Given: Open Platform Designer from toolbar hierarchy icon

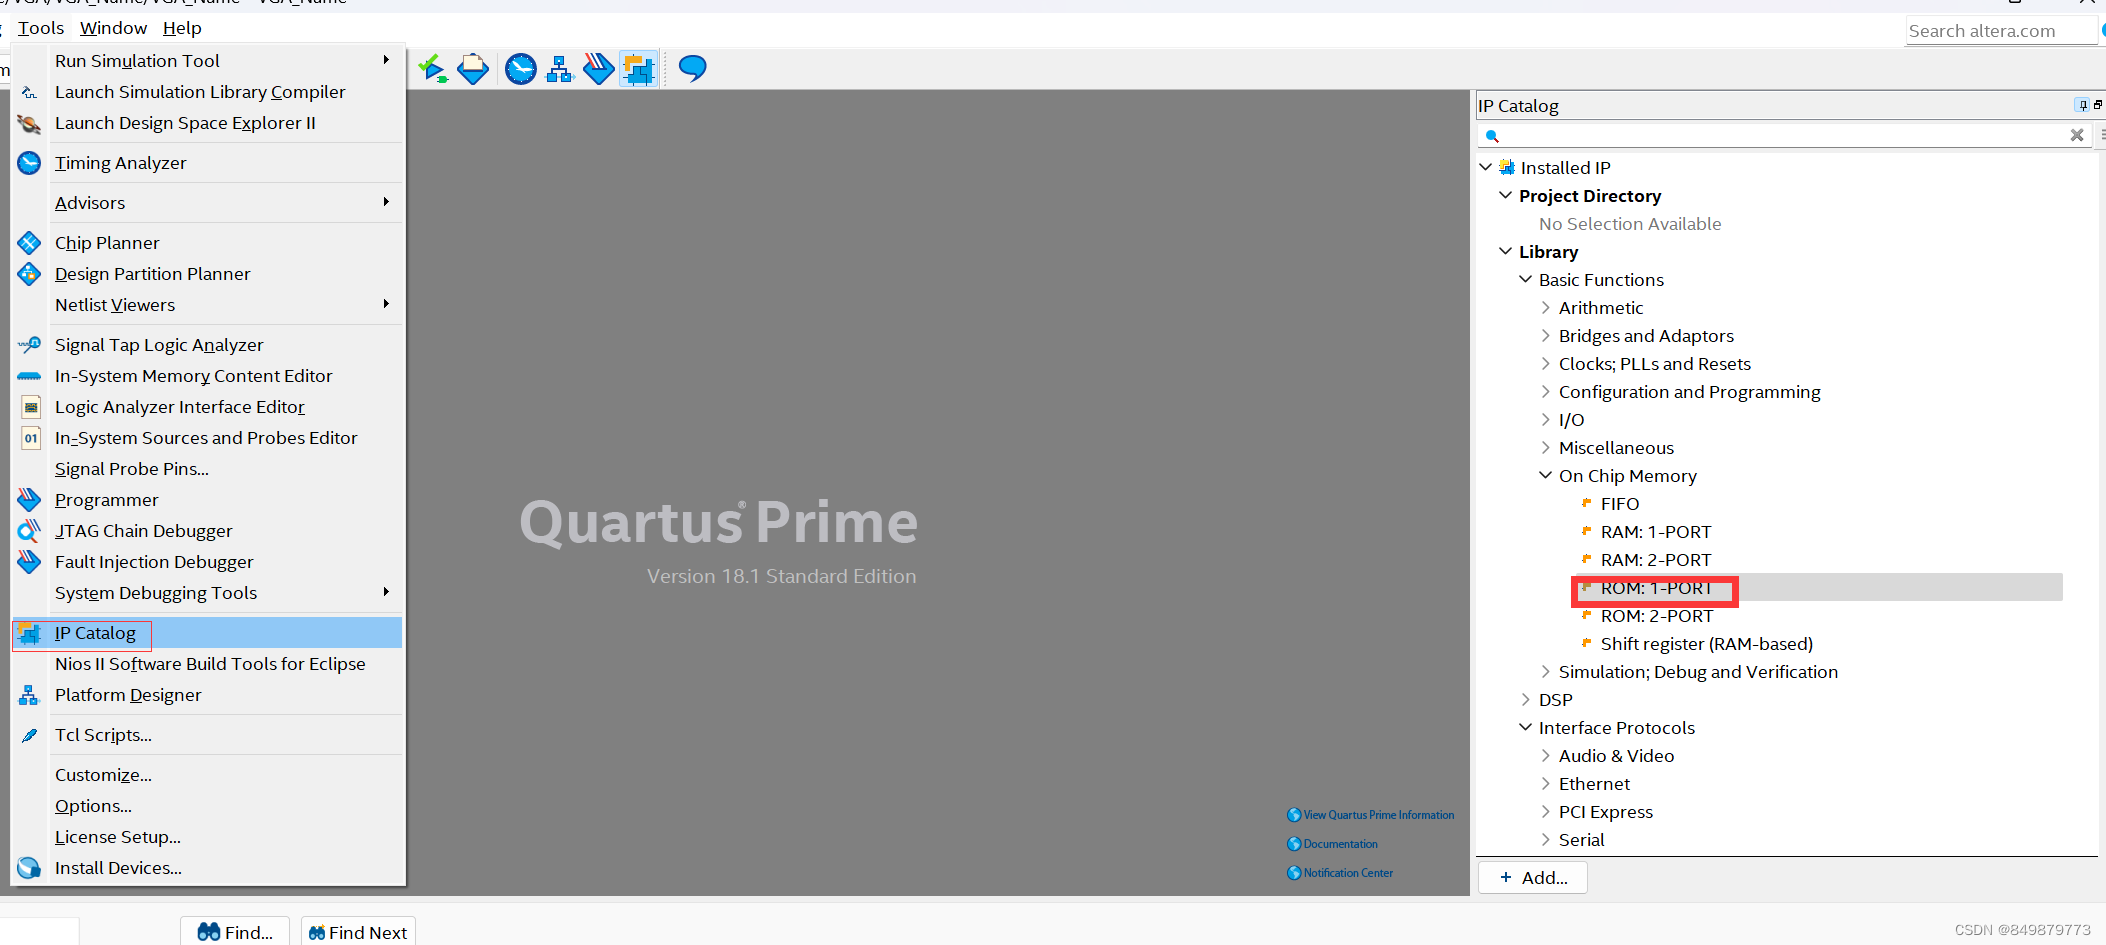Looking at the screenshot, I should [560, 69].
